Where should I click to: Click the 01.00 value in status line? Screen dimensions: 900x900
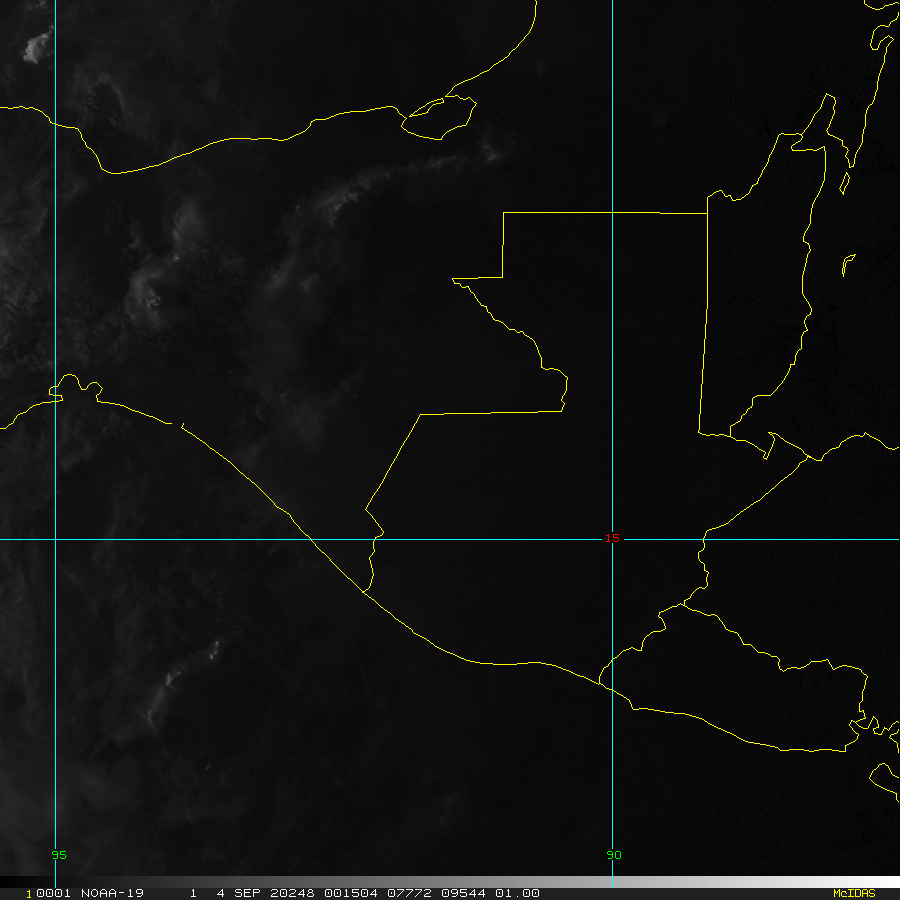click(520, 893)
